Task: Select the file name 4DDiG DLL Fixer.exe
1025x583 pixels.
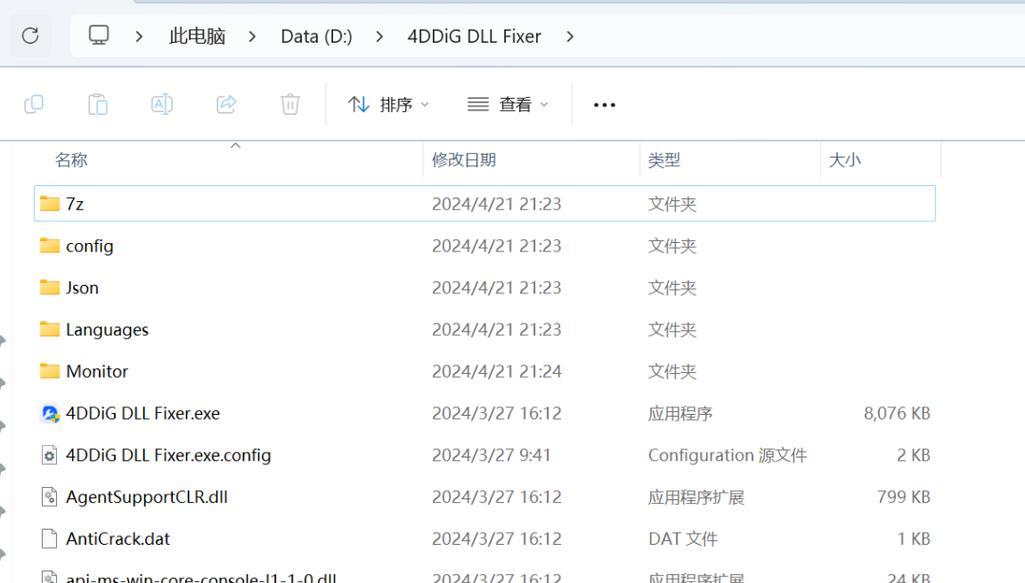Action: [143, 413]
